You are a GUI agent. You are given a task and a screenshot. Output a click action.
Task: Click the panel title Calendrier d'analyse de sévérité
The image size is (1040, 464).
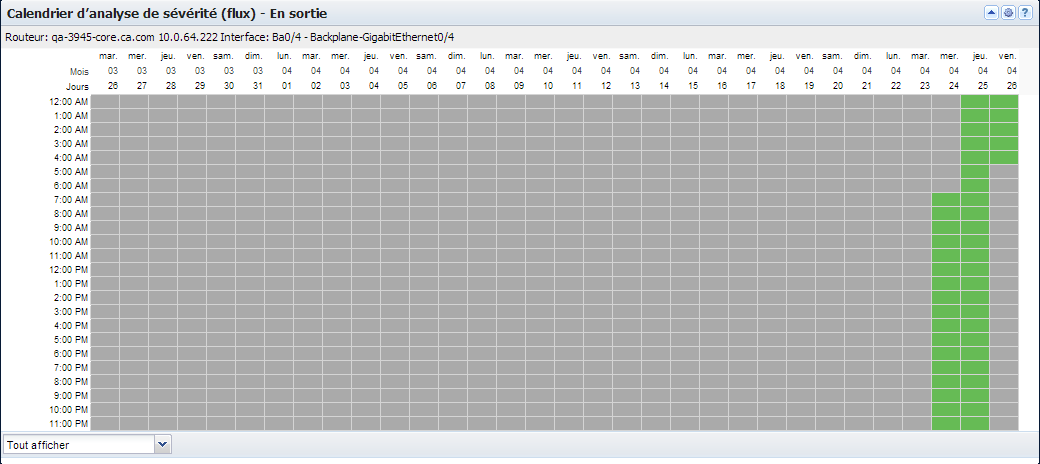(x=167, y=13)
